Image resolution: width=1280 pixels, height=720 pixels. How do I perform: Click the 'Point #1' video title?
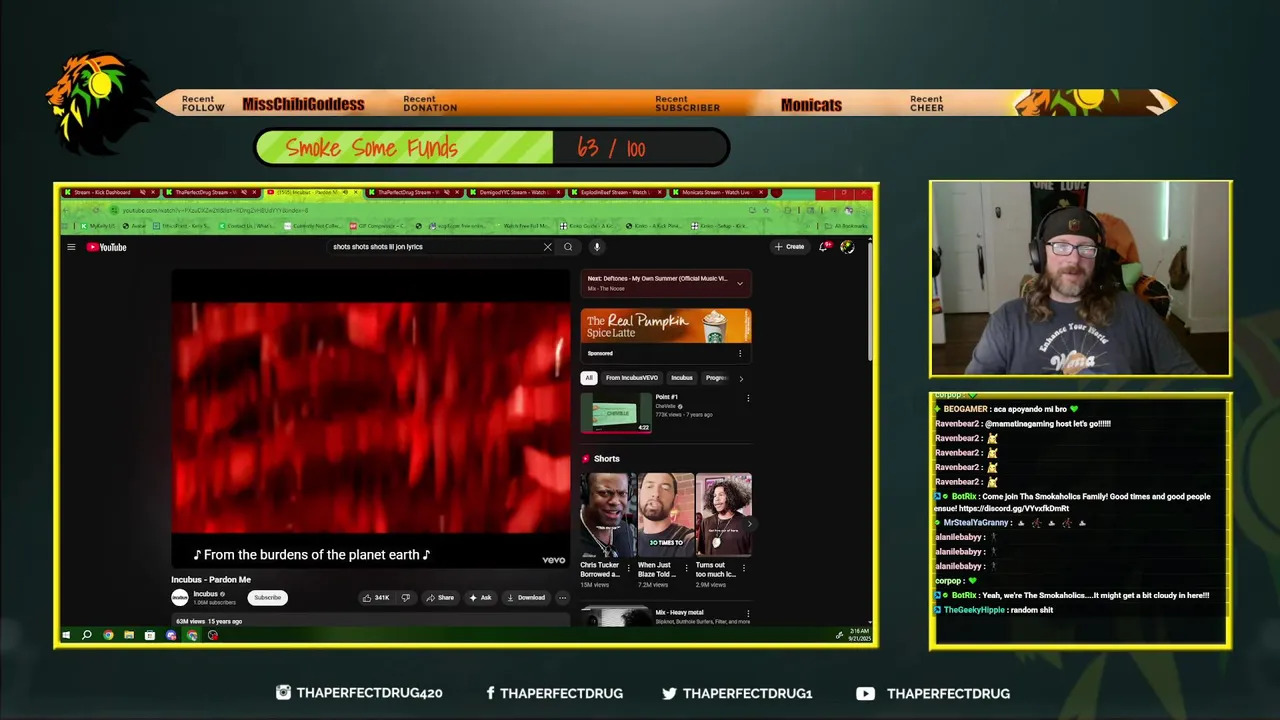click(x=667, y=397)
